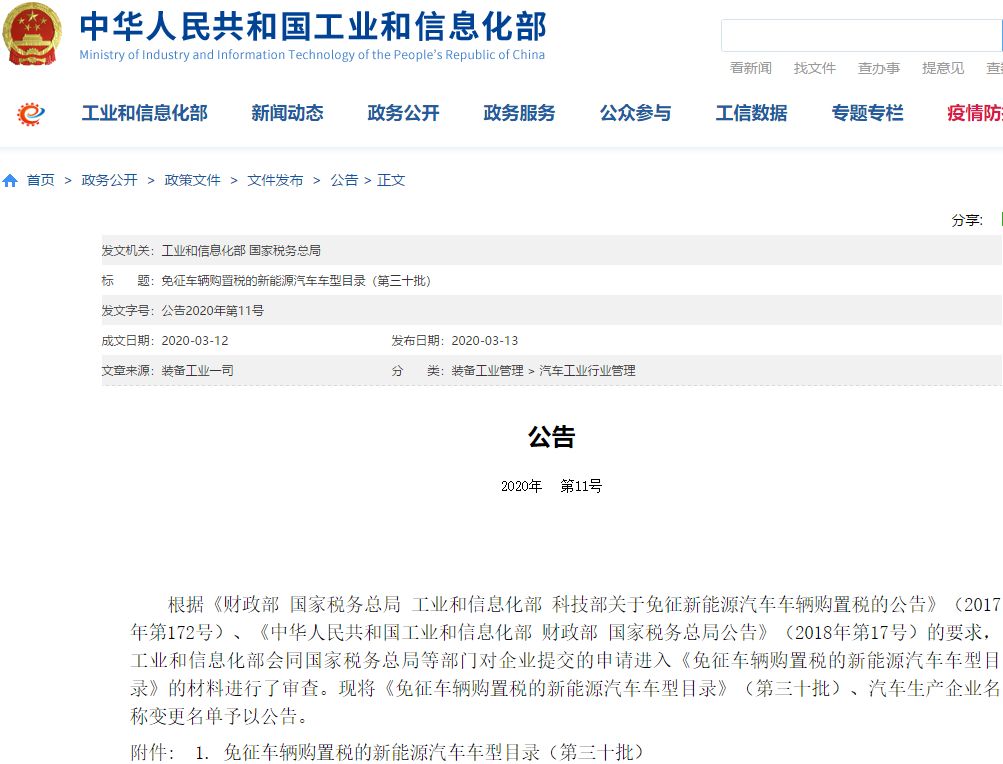Click category 装备工业管理 > 汽车工业行业管理
Screen dimensions: 1003x764
tap(544, 371)
